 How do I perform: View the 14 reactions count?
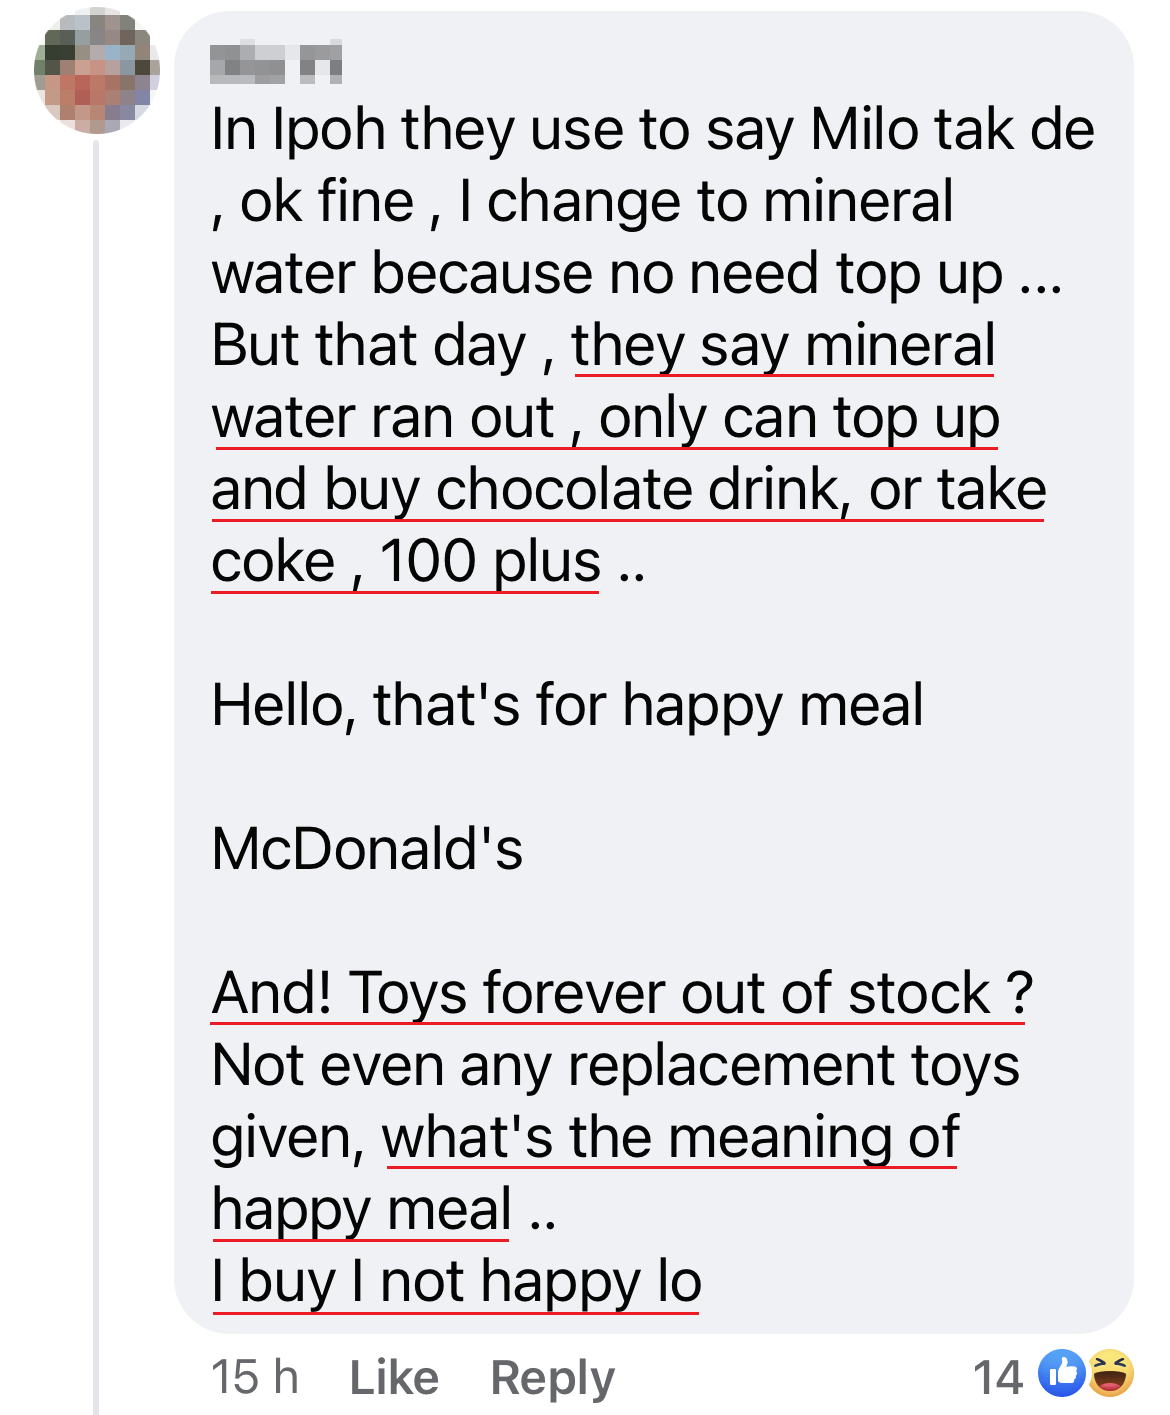tap(997, 1377)
